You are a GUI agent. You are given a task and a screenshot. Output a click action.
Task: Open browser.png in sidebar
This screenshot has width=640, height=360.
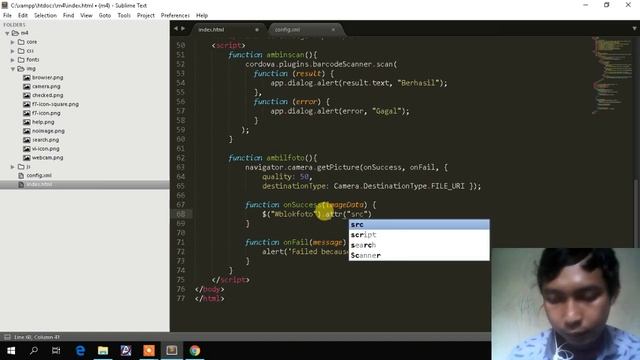tap(47, 78)
